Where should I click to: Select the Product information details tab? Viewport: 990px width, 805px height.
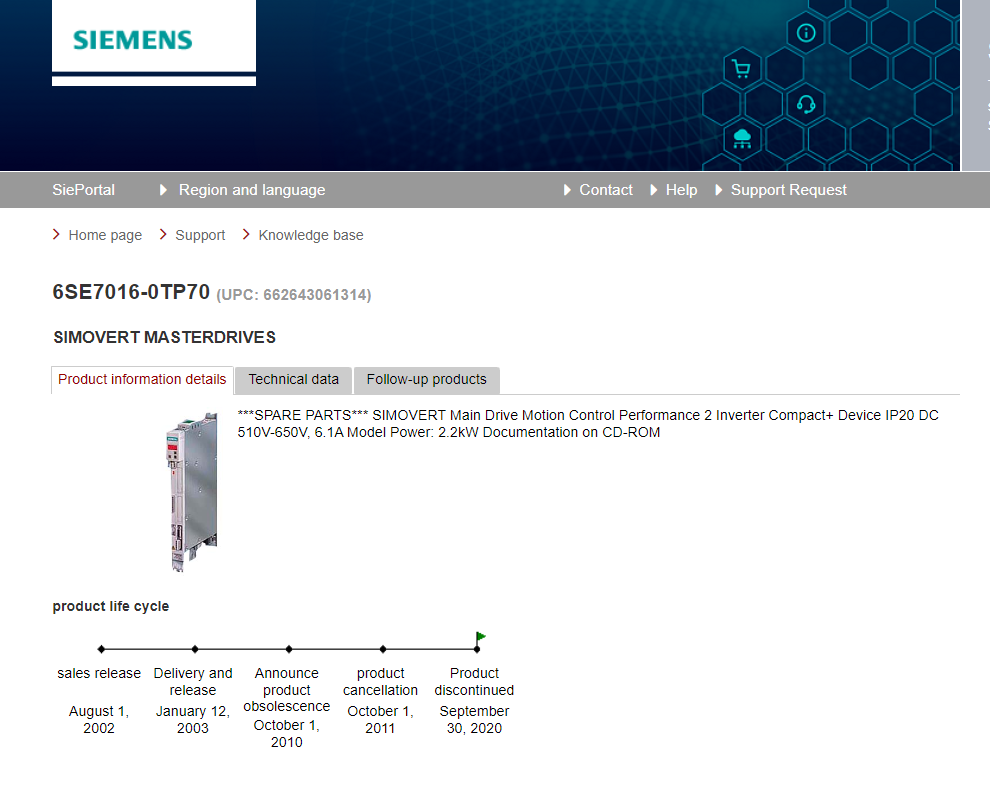click(142, 380)
